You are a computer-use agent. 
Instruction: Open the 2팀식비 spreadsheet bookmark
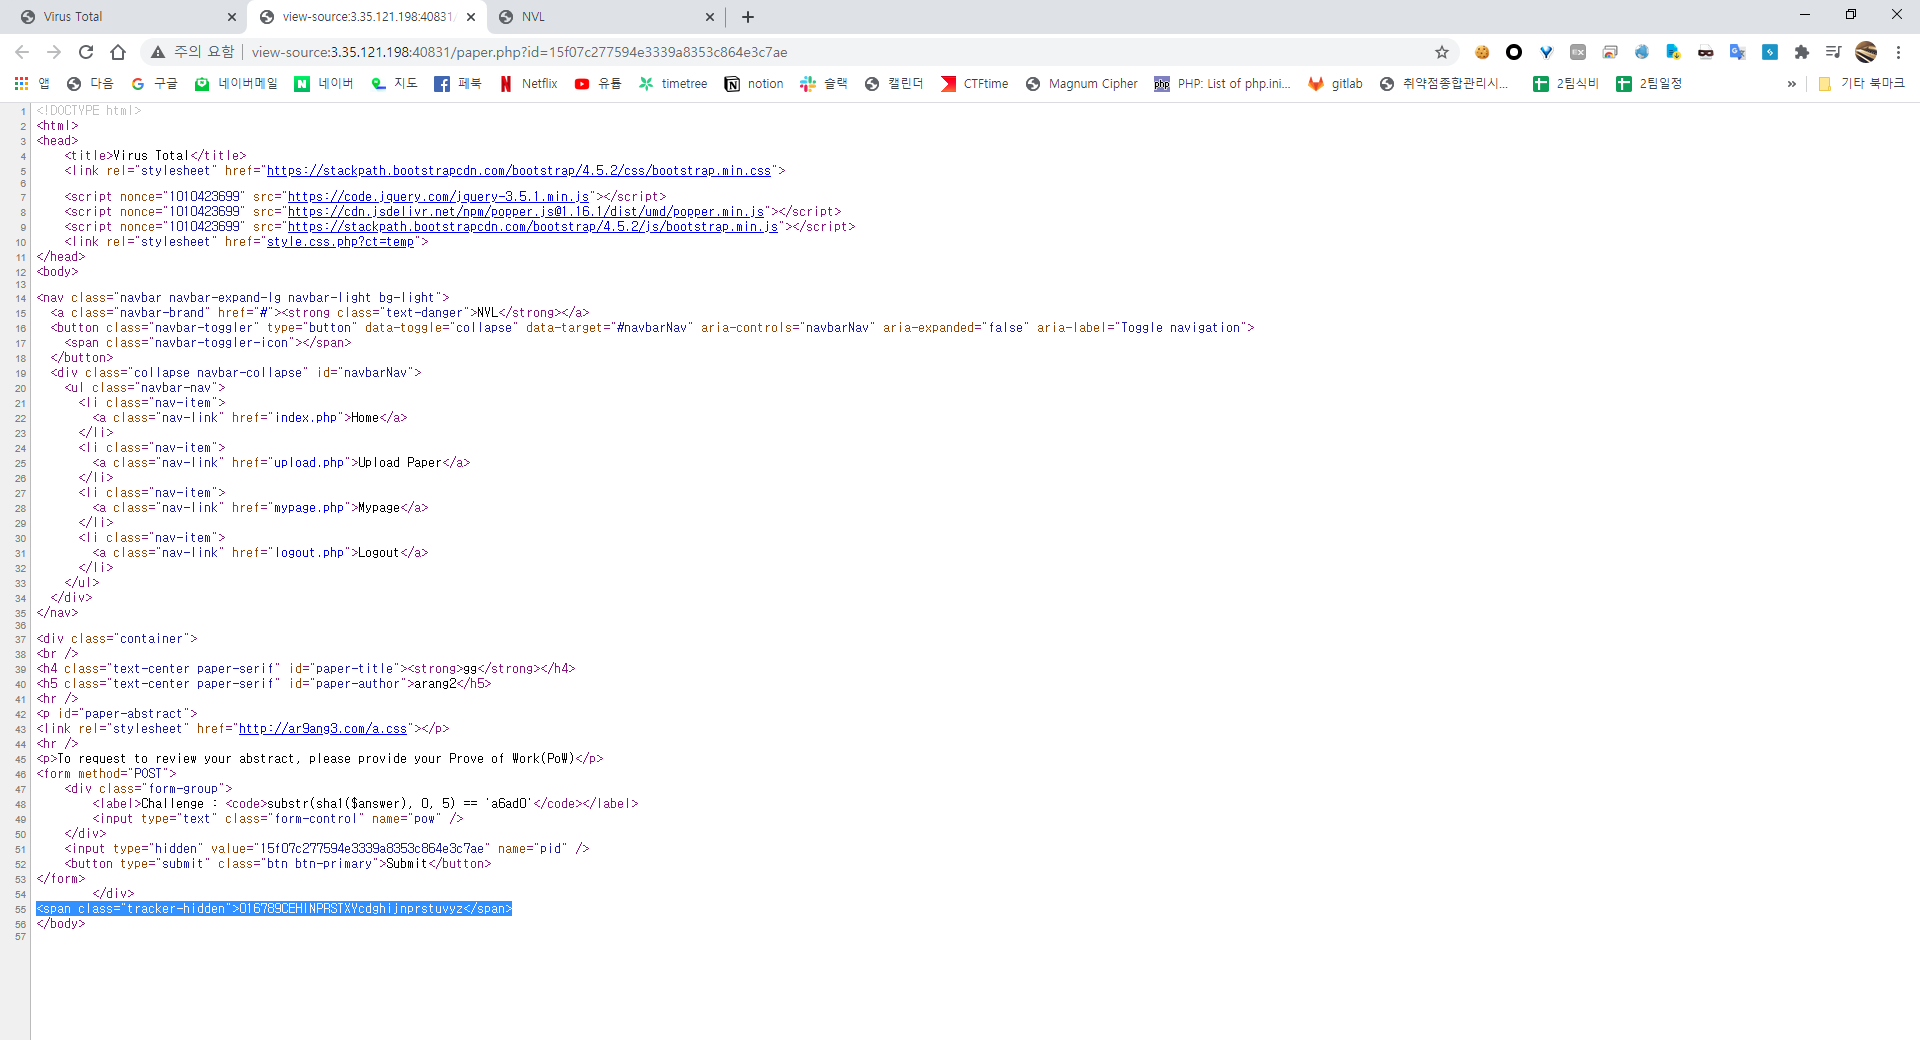(x=1566, y=84)
